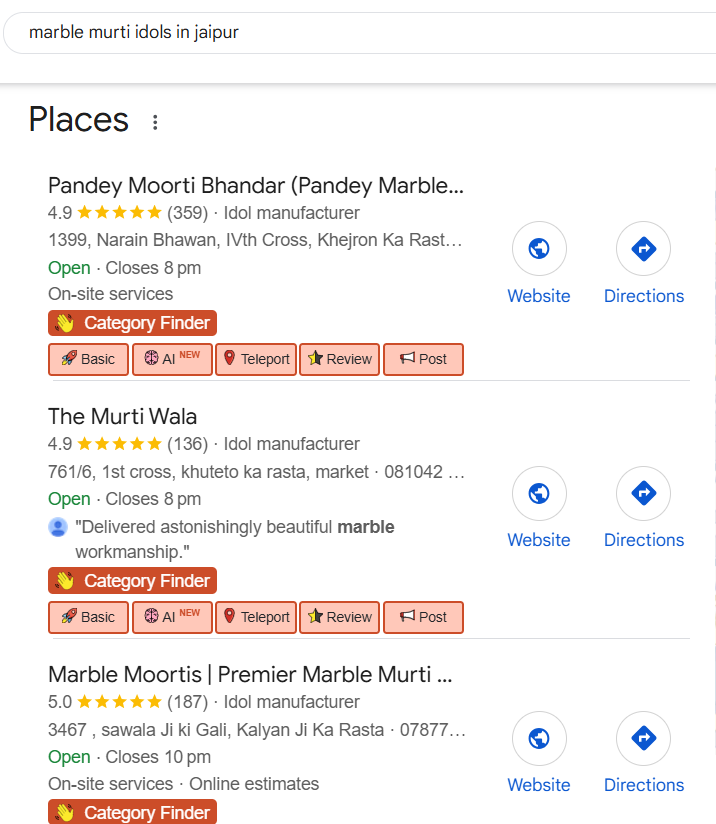The width and height of the screenshot is (716, 824).
Task: Open Review tool for Pandey Moorti Bhandar
Action: (x=341, y=359)
